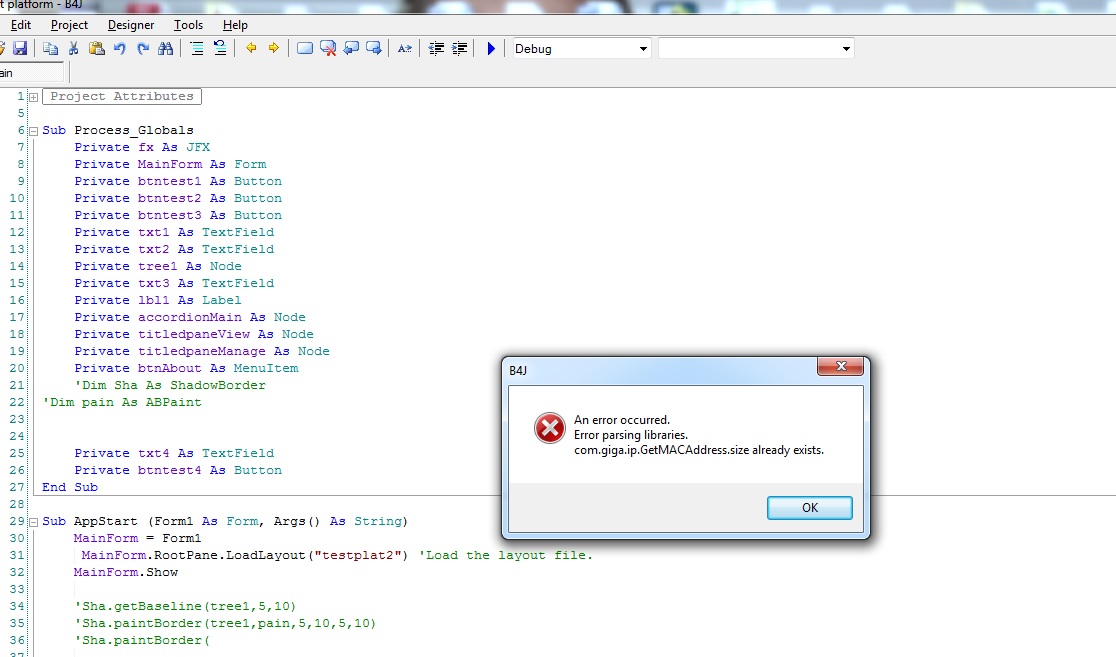Click line 20 'Private btnAbout As MenuItem'
The image size is (1116, 657).
point(186,369)
